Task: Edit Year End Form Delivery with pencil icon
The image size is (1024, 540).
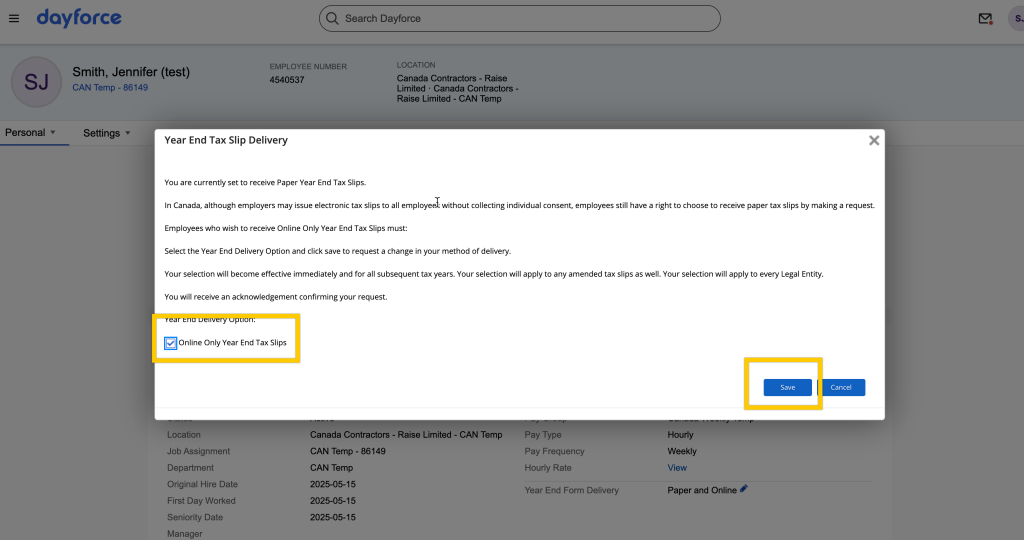Action: pos(744,489)
